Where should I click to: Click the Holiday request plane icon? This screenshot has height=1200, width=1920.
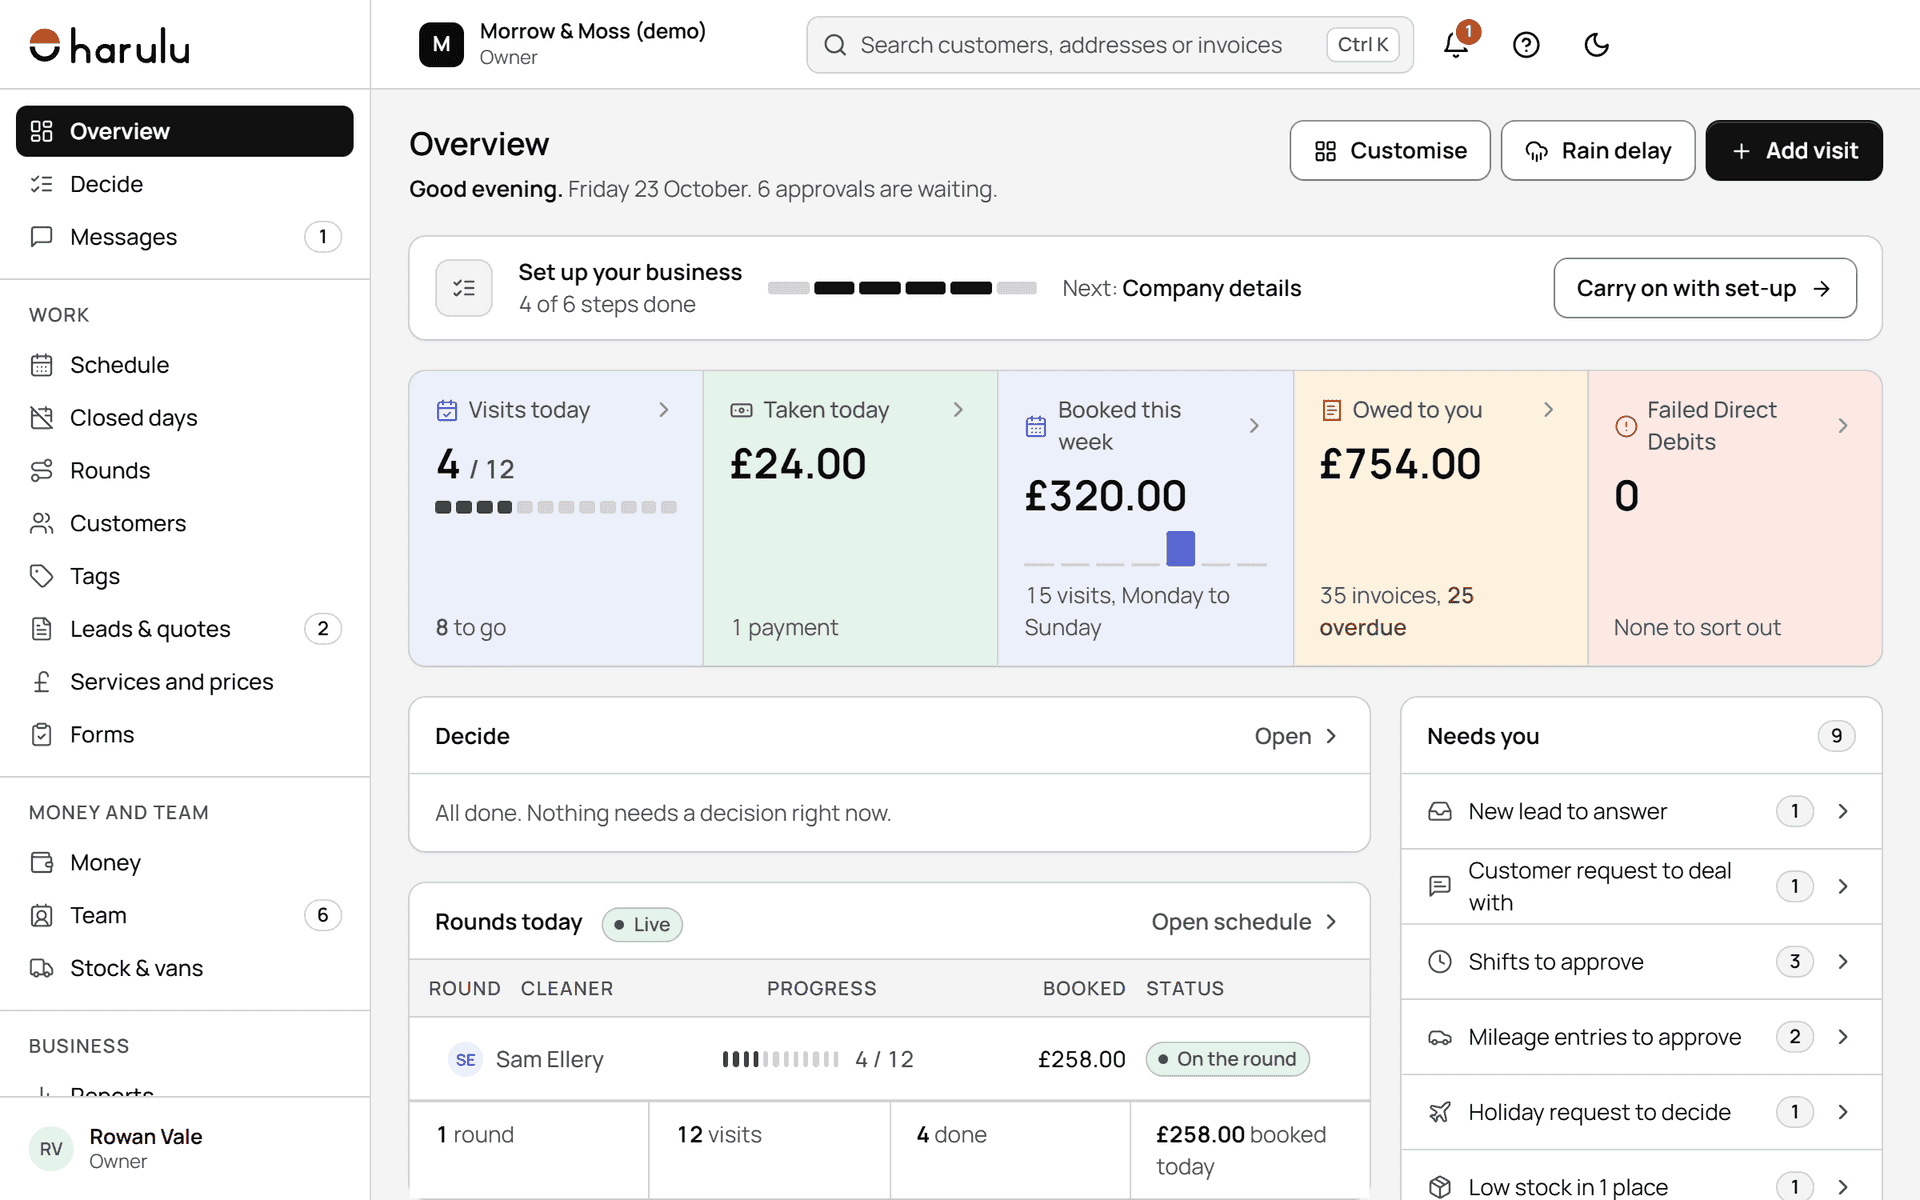pos(1440,1112)
